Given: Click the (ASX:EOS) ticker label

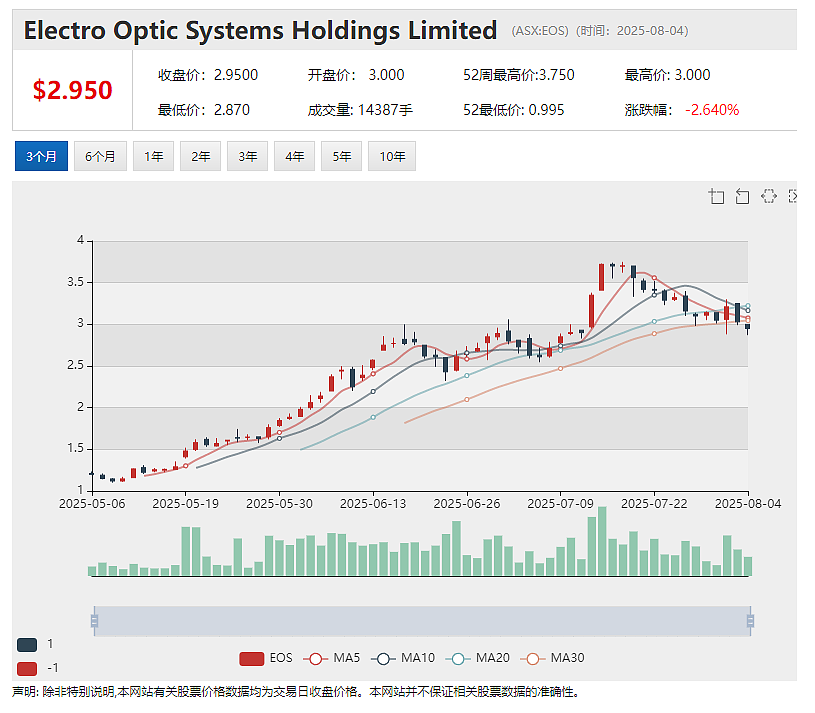Looking at the screenshot, I should (540, 31).
